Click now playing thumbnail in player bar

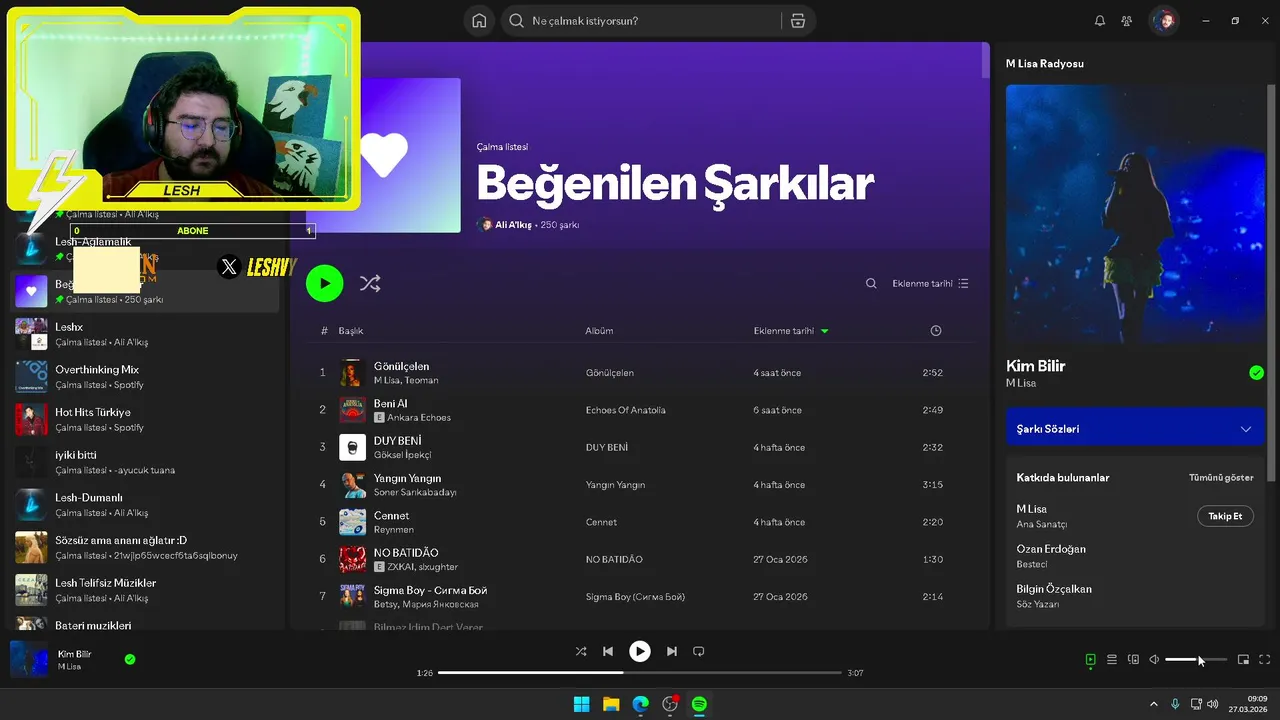(x=29, y=659)
